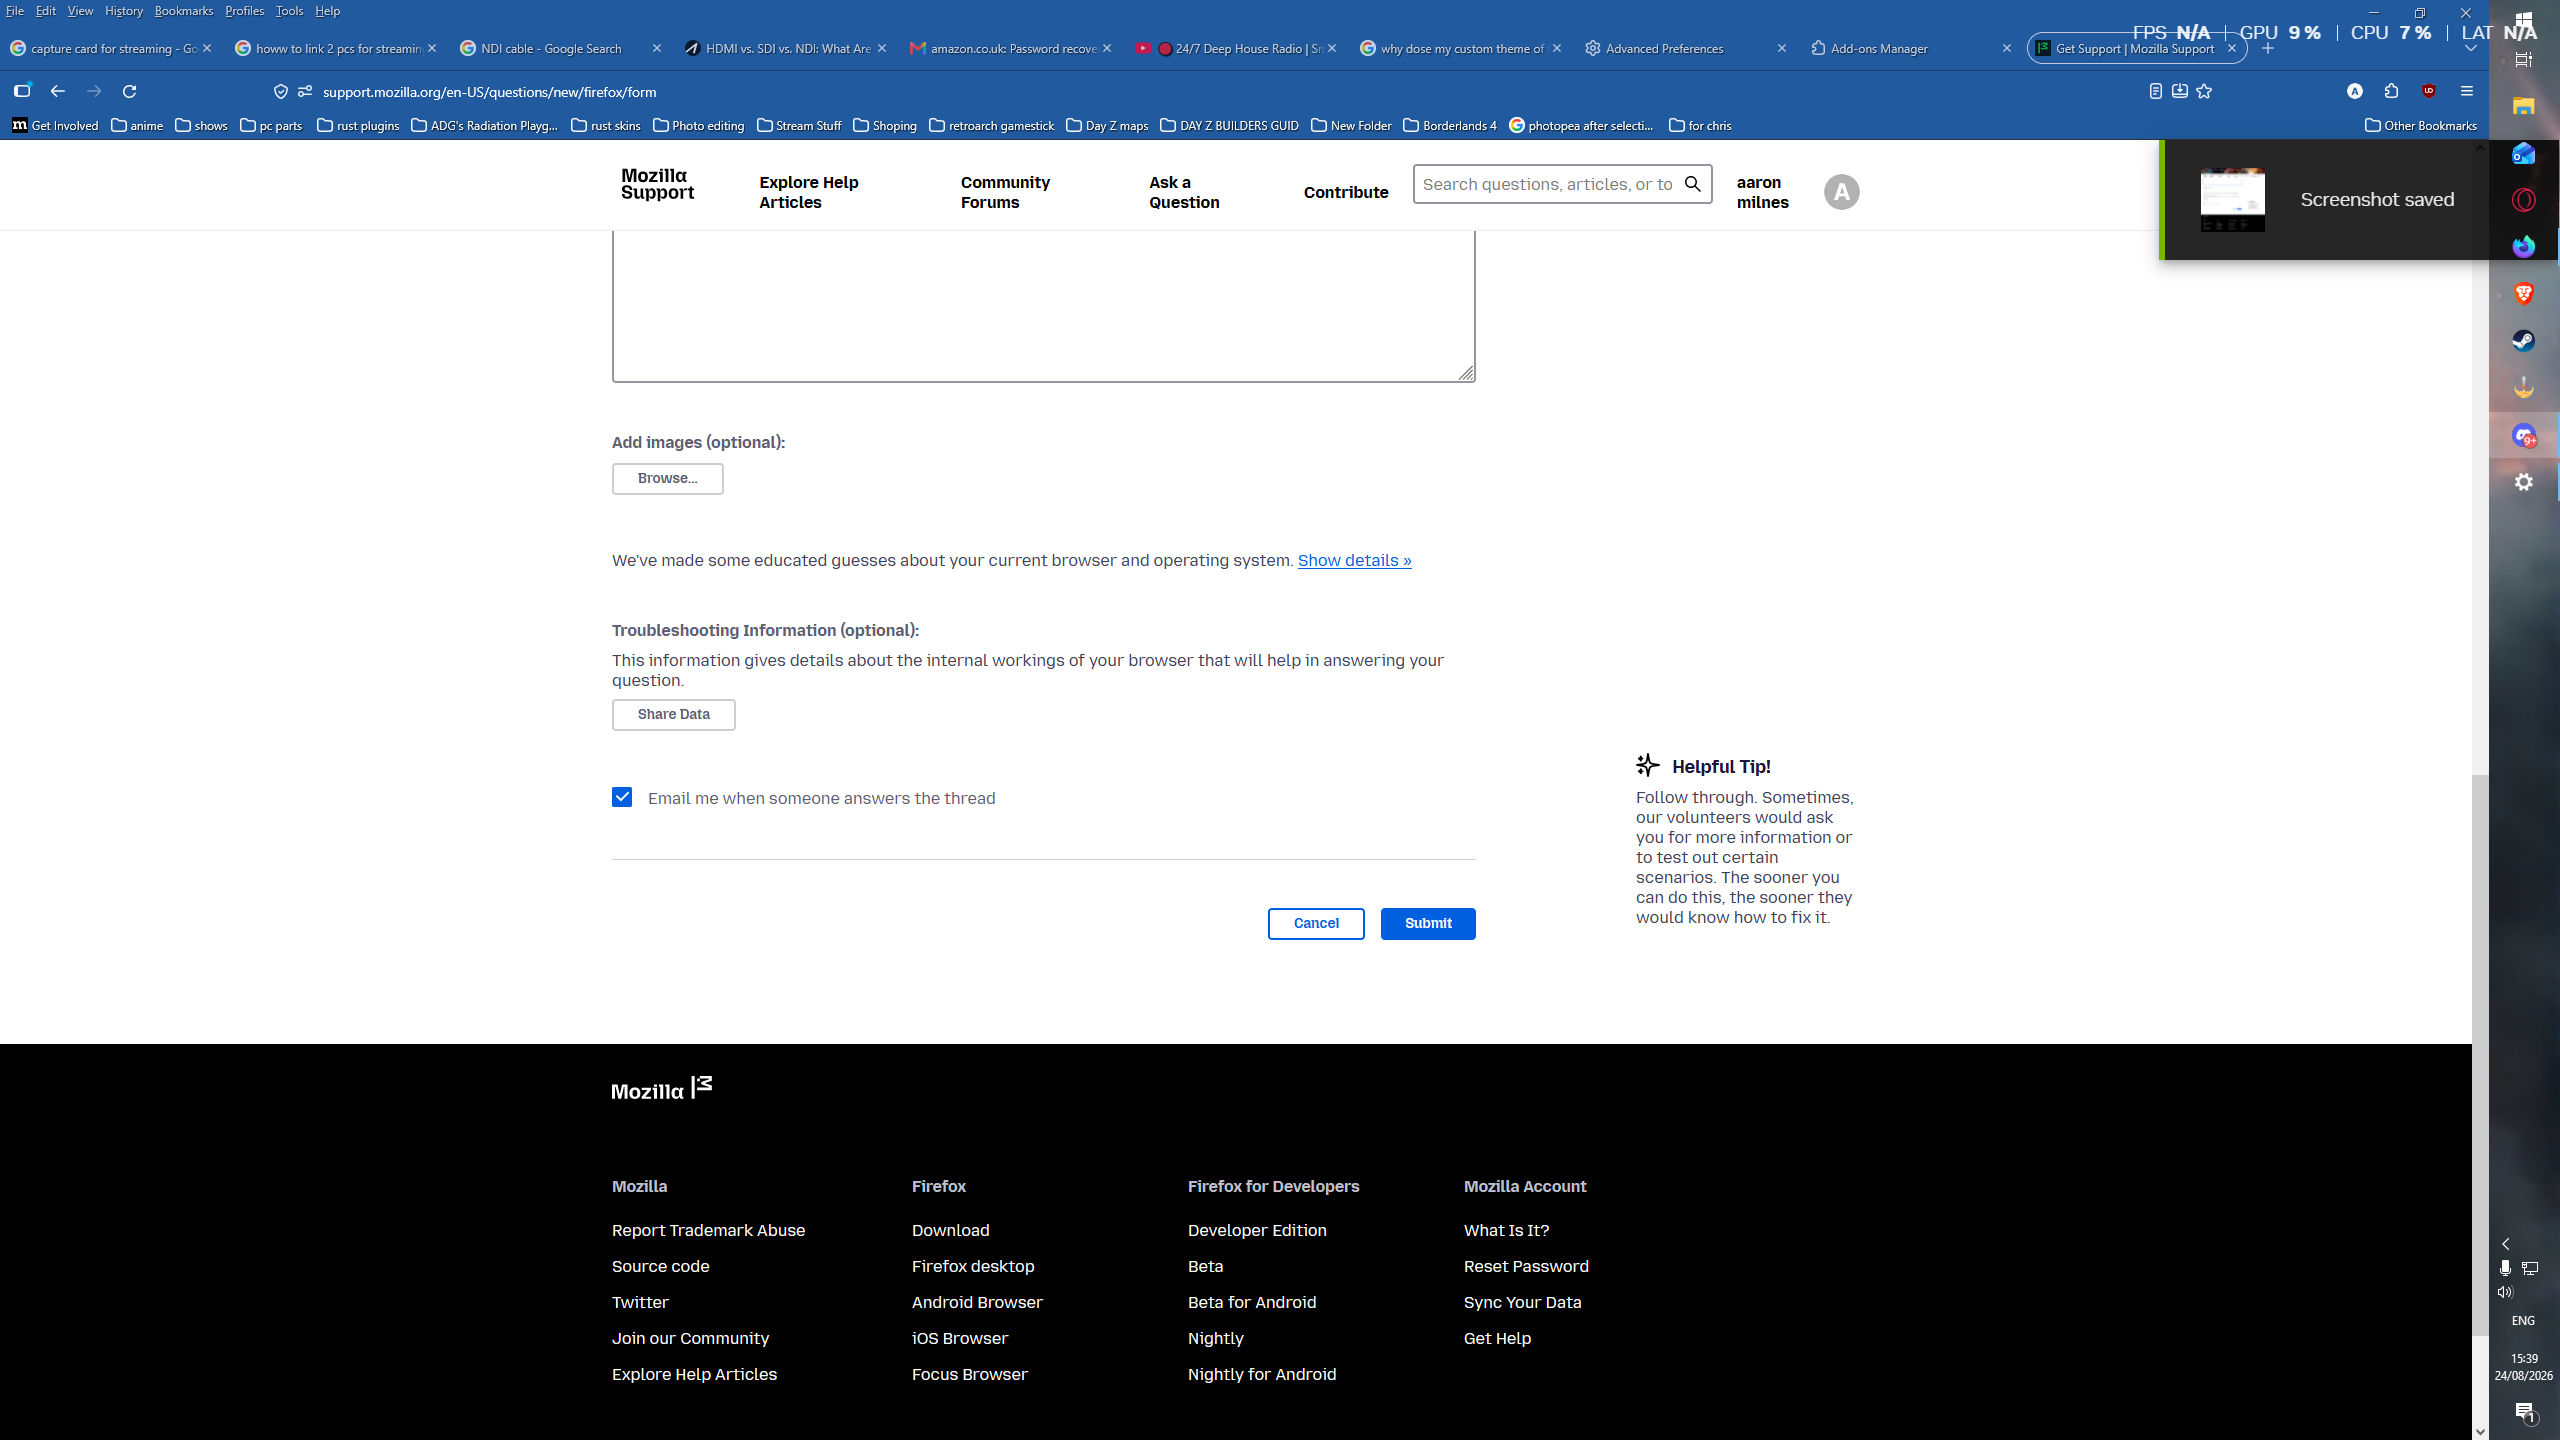Open the Other Bookmarks folder
2560x1440 pixels.
coord(2421,125)
